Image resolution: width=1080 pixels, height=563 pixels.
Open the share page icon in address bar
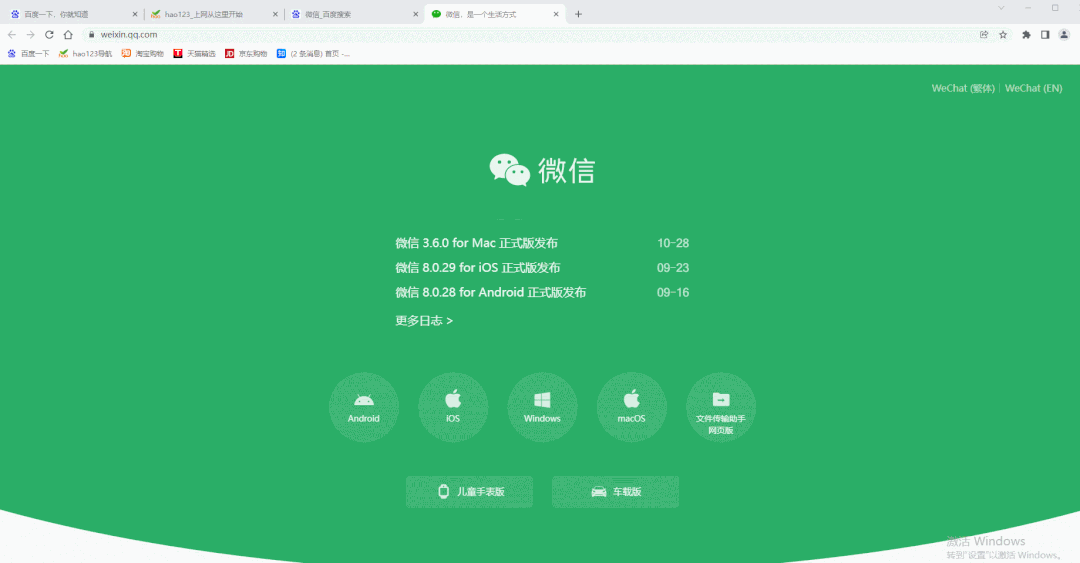984,34
